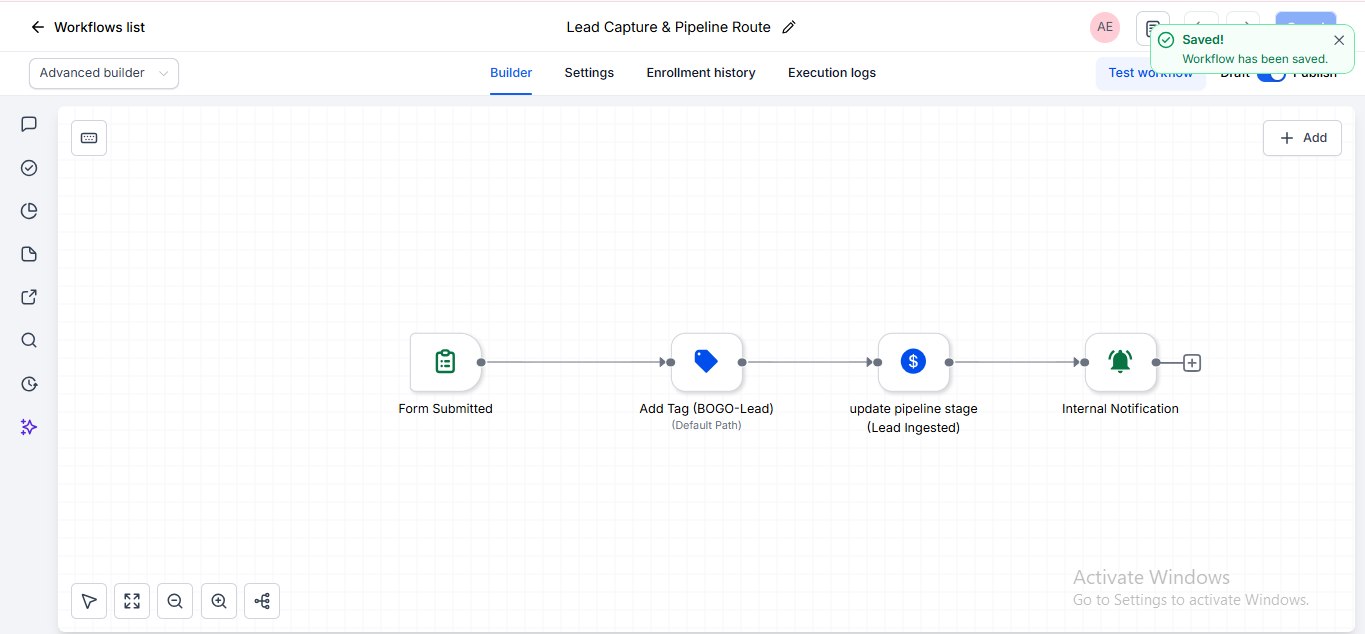The image size is (1365, 634).
Task: Click the auto-layout tree icon
Action: tap(262, 601)
